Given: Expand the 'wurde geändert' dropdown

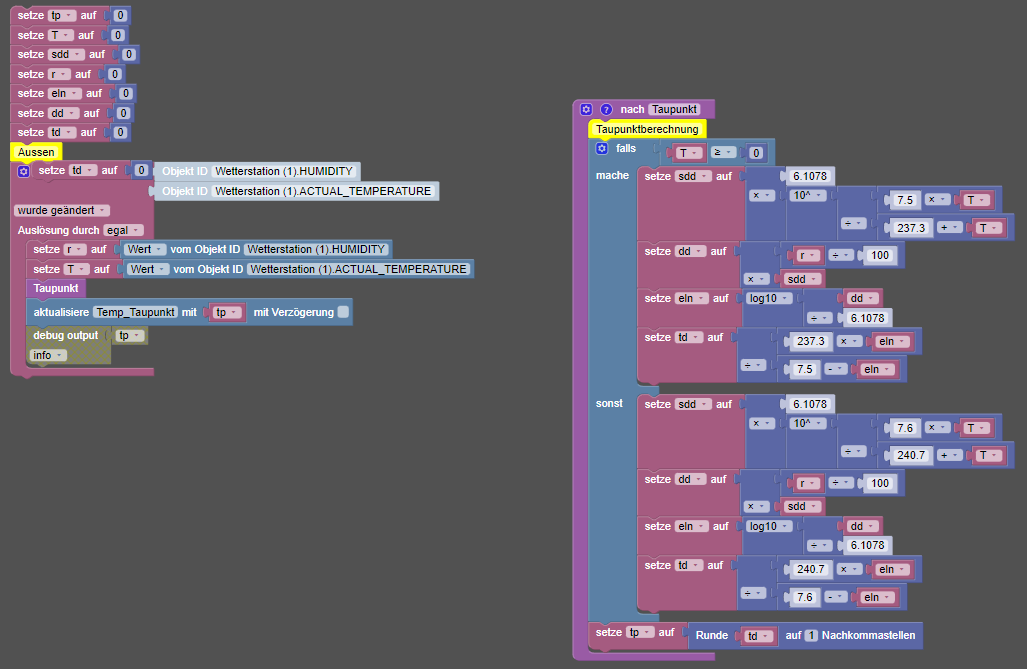Looking at the screenshot, I should [x=62, y=210].
